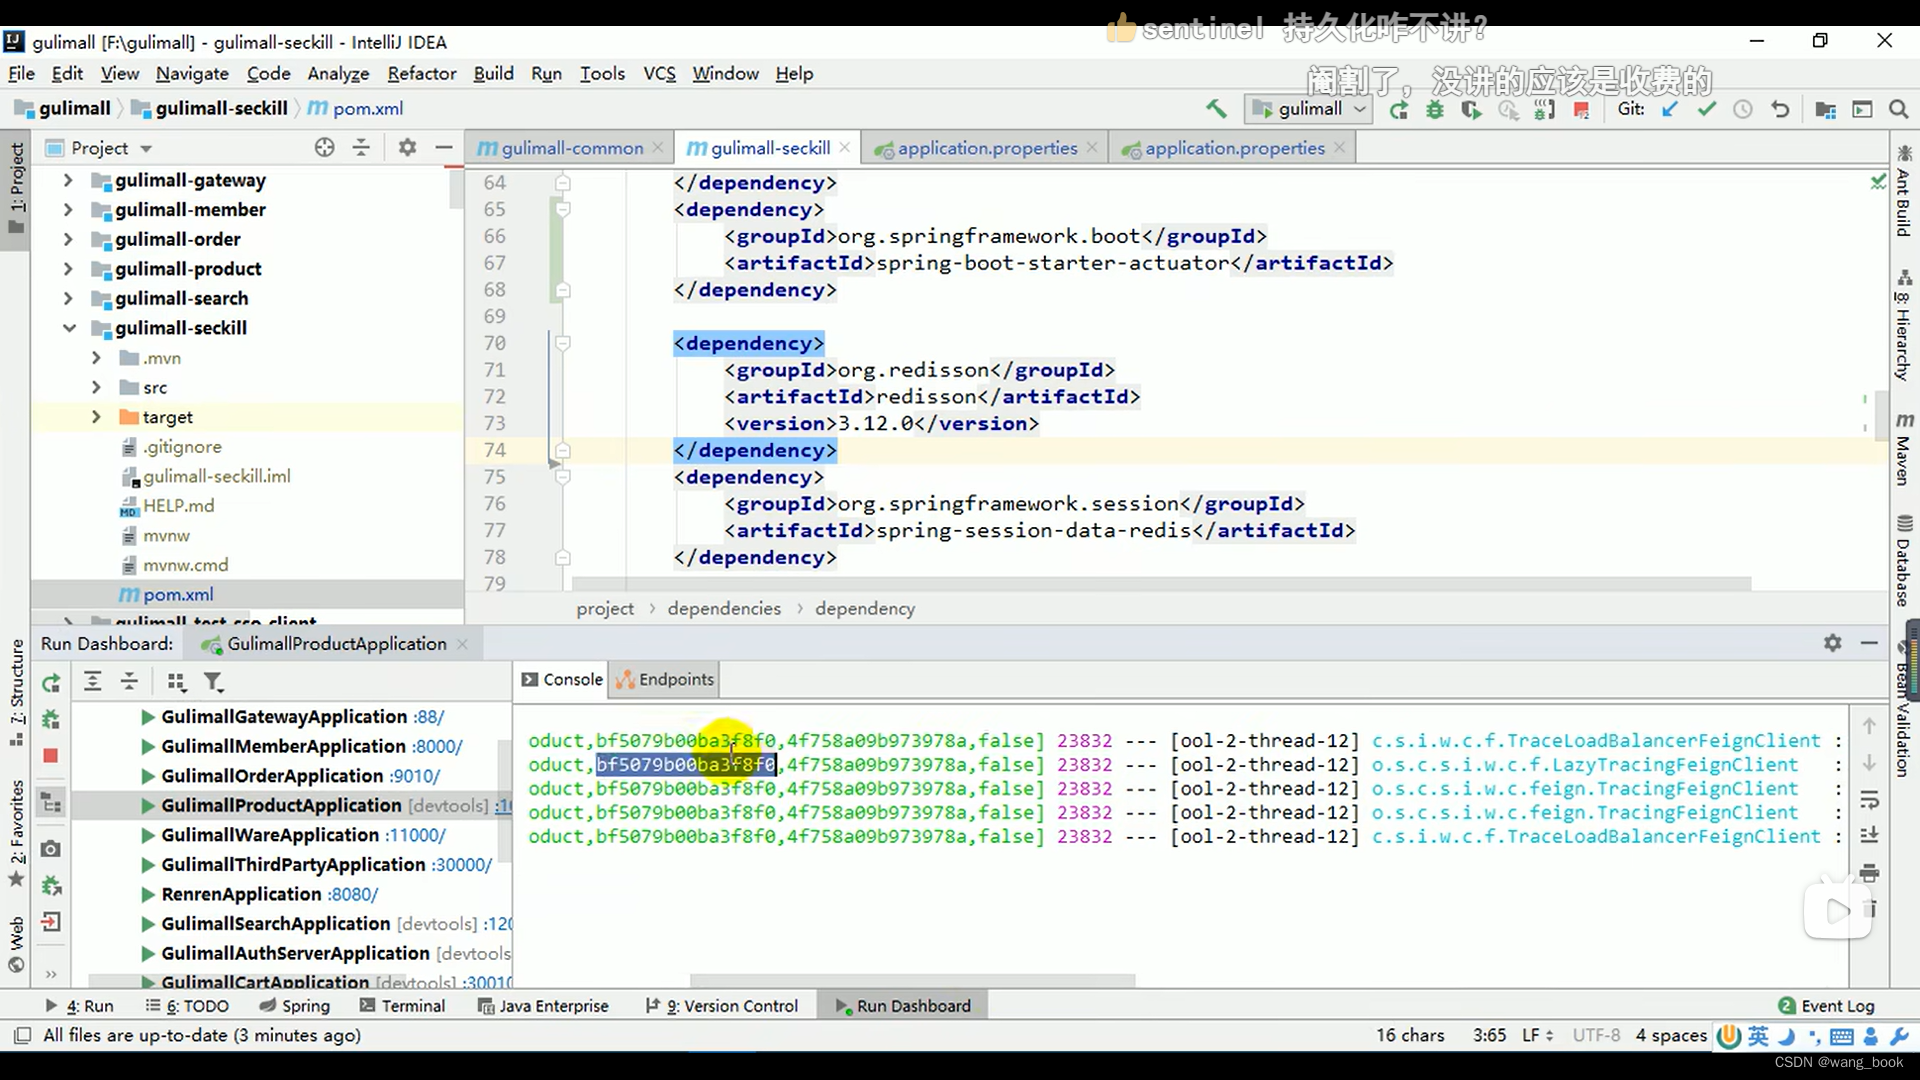Locate current file in Project tree
Image resolution: width=1920 pixels, height=1080 pixels.
click(x=324, y=148)
